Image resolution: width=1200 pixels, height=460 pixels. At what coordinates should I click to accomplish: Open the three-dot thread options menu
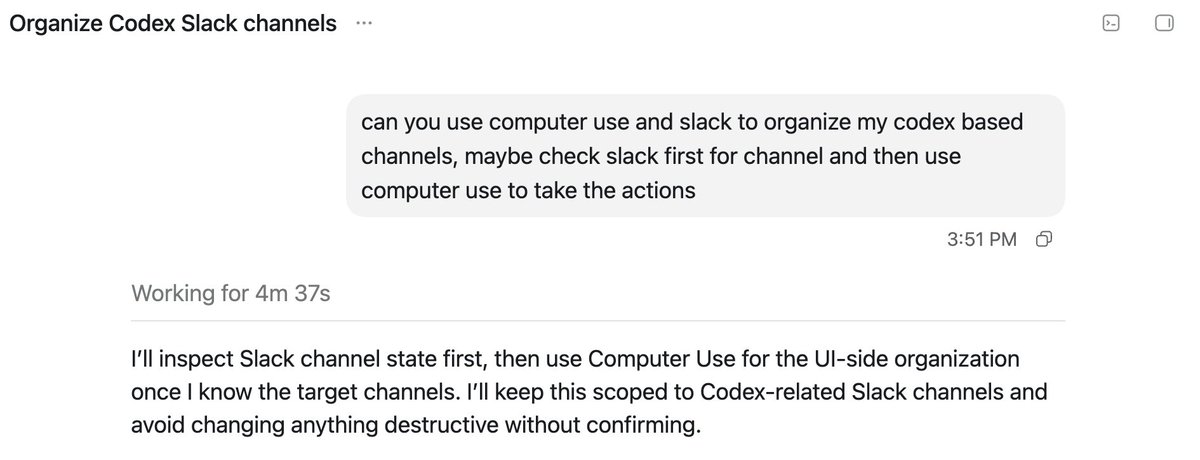click(363, 24)
